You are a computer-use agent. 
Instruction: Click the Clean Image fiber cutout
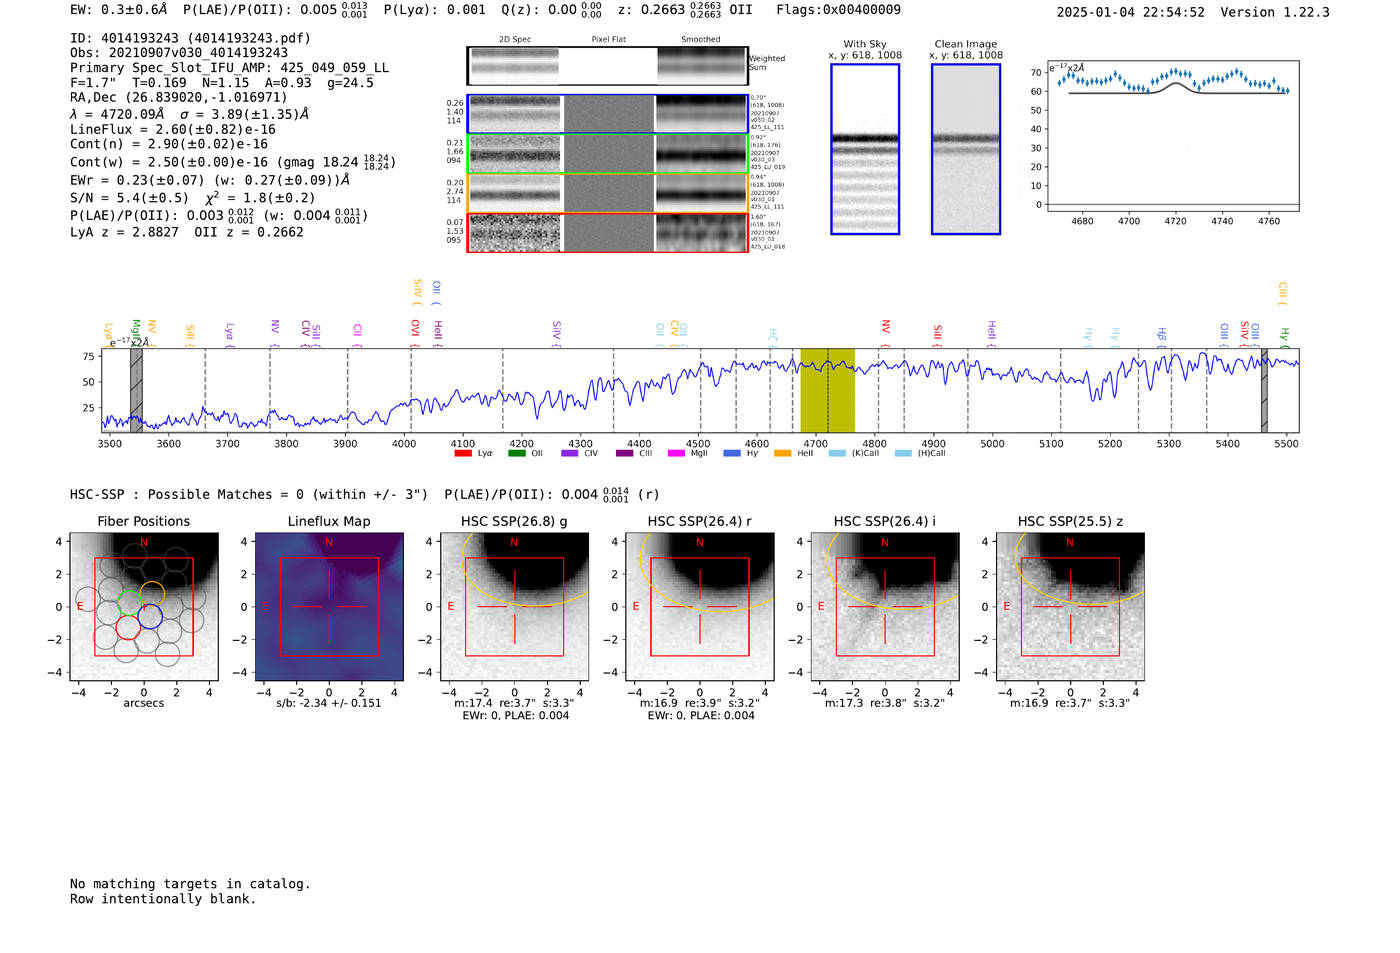click(x=966, y=149)
